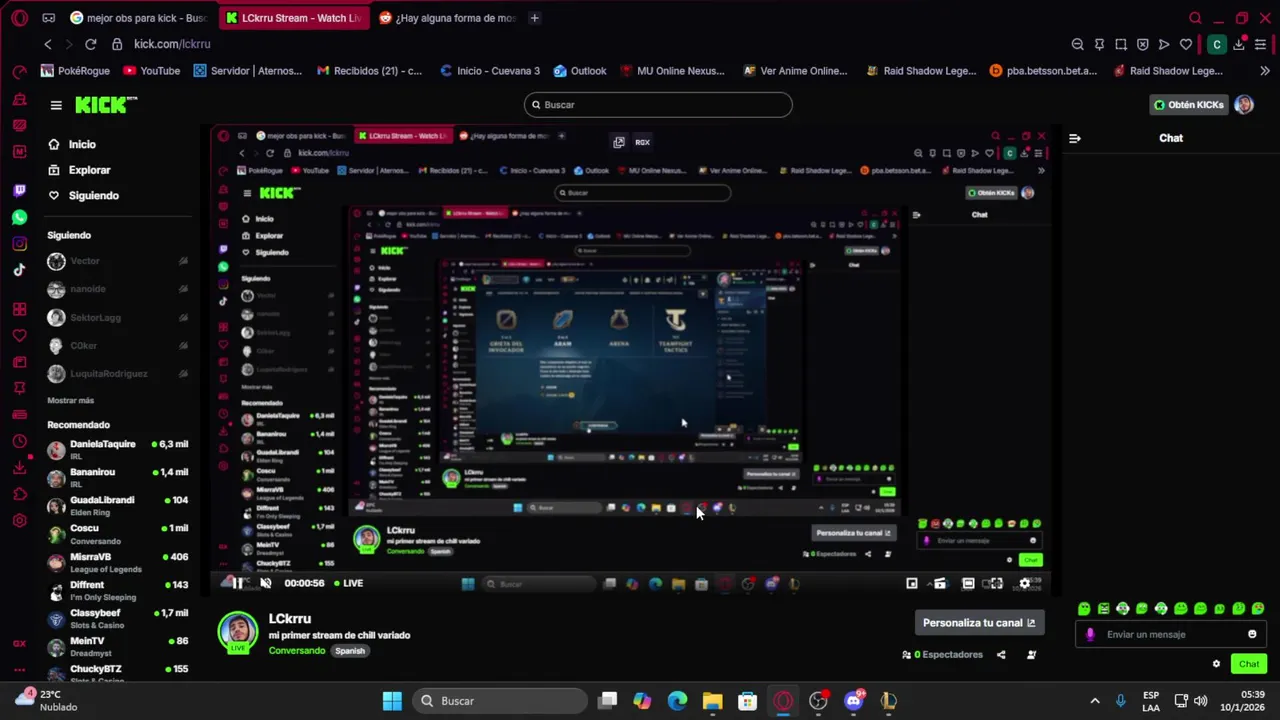Open the PokéRogue bookmark
Image resolution: width=1280 pixels, height=720 pixels.
tap(75, 71)
